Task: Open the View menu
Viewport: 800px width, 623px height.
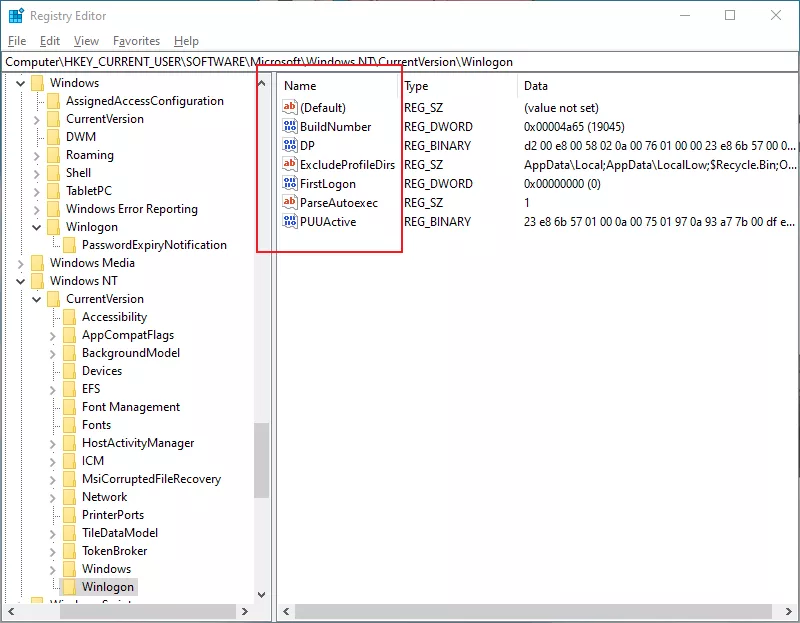Action: [86, 41]
